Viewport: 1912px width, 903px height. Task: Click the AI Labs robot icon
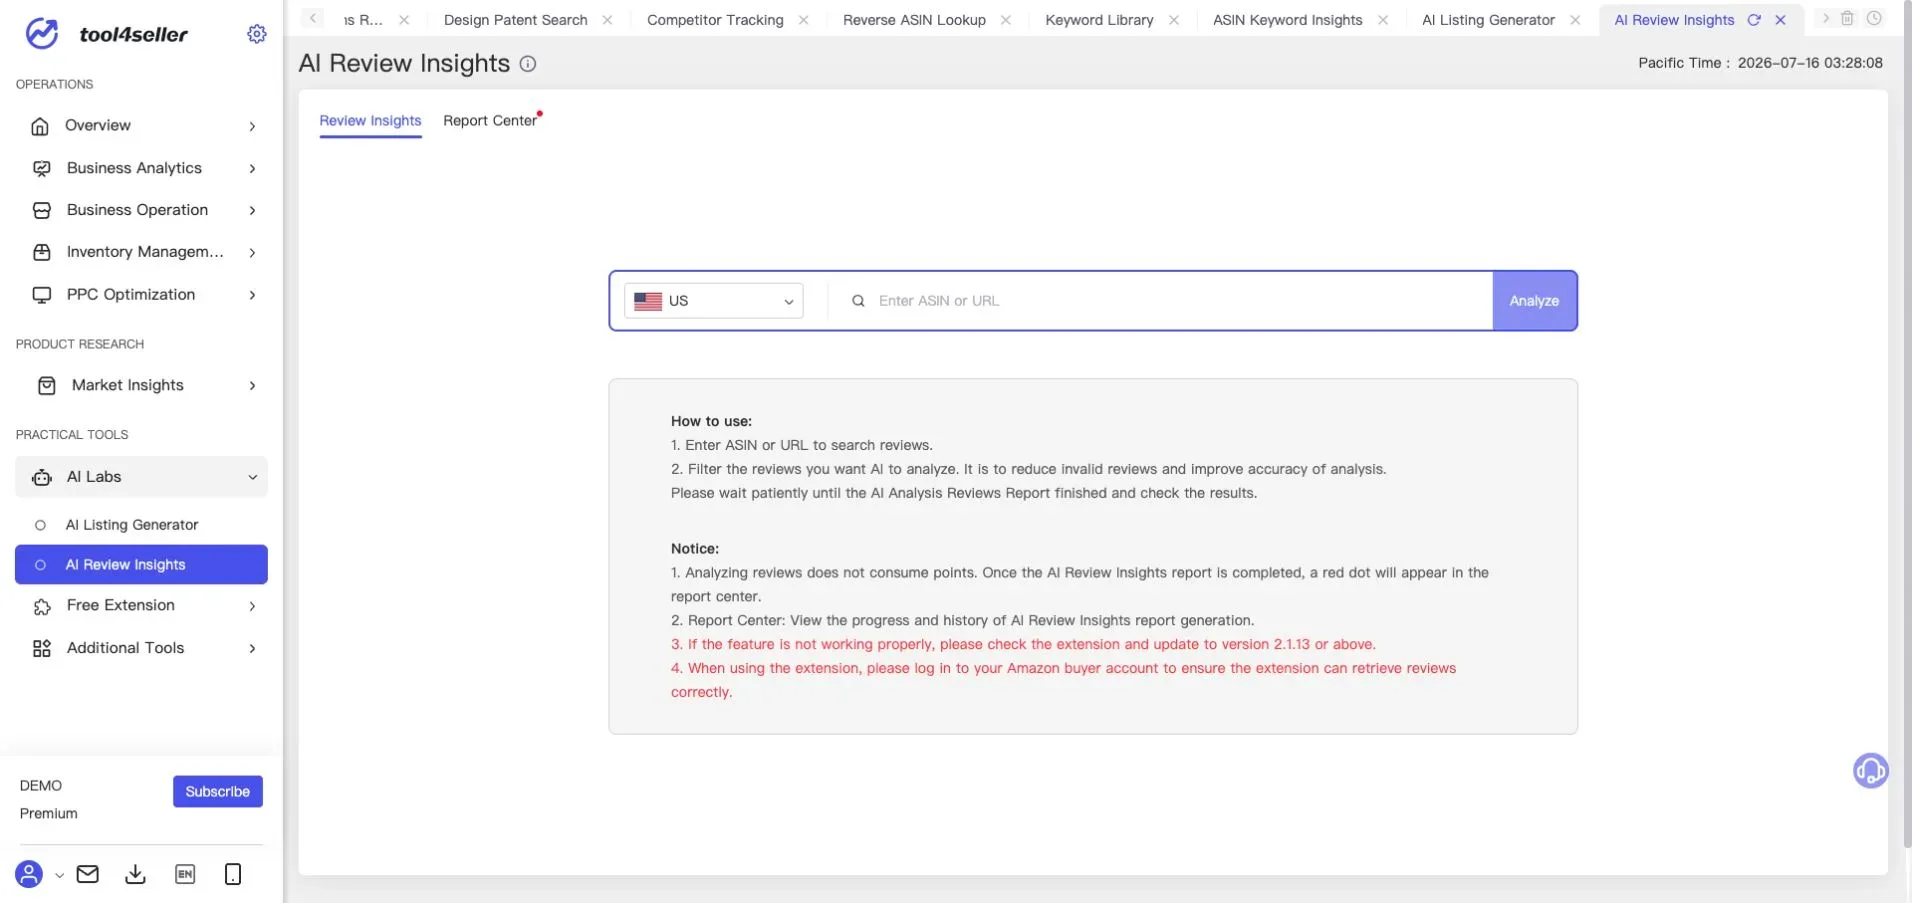42,477
